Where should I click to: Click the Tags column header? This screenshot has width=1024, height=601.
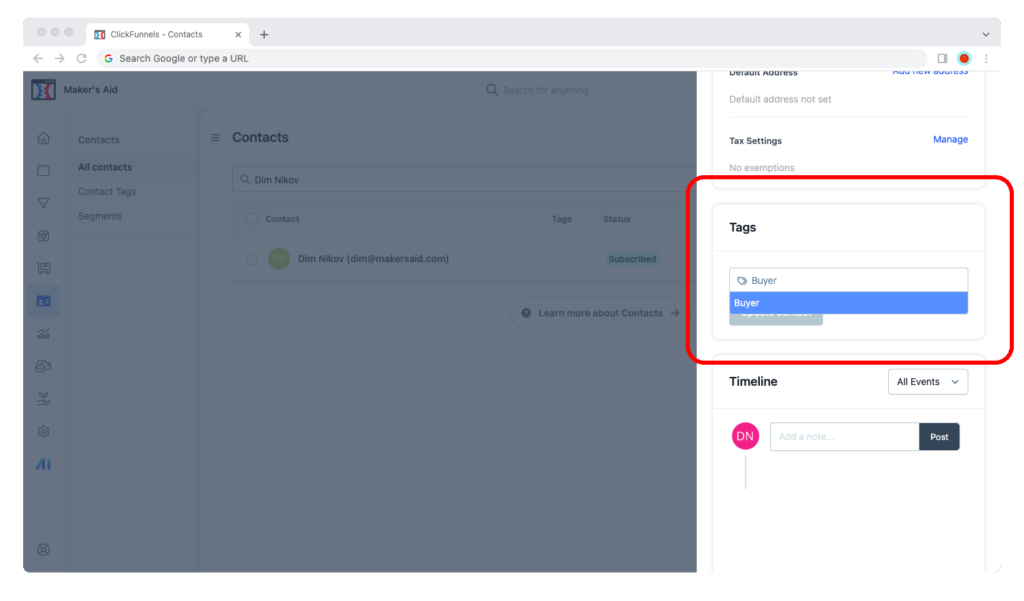click(562, 219)
